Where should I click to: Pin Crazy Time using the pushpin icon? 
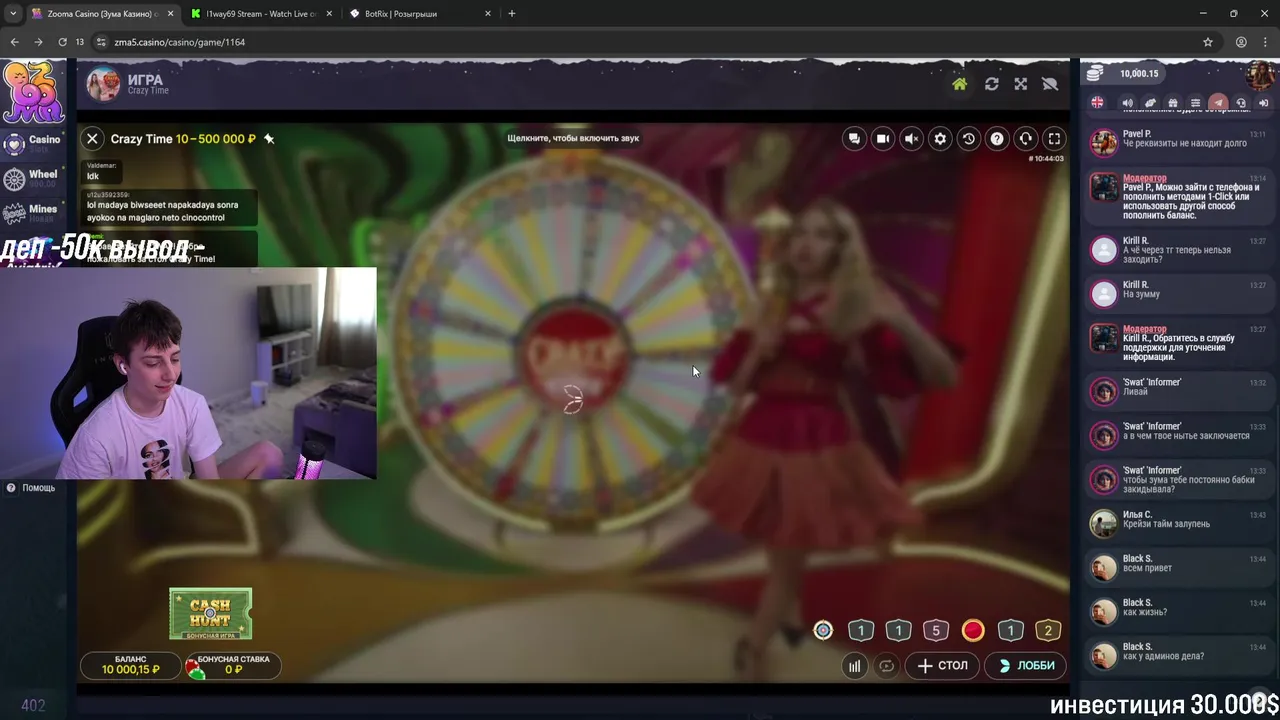pyautogui.click(x=269, y=139)
